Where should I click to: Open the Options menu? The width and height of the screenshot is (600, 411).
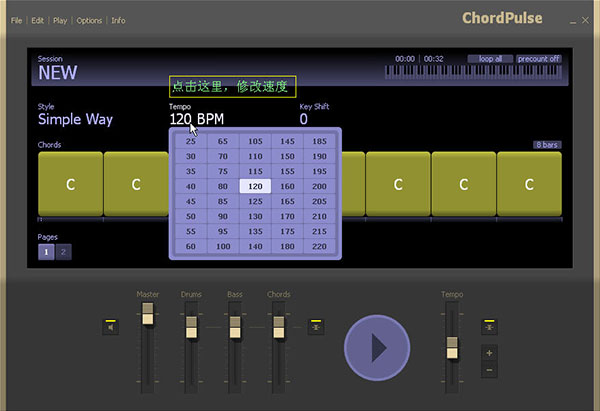pos(89,21)
